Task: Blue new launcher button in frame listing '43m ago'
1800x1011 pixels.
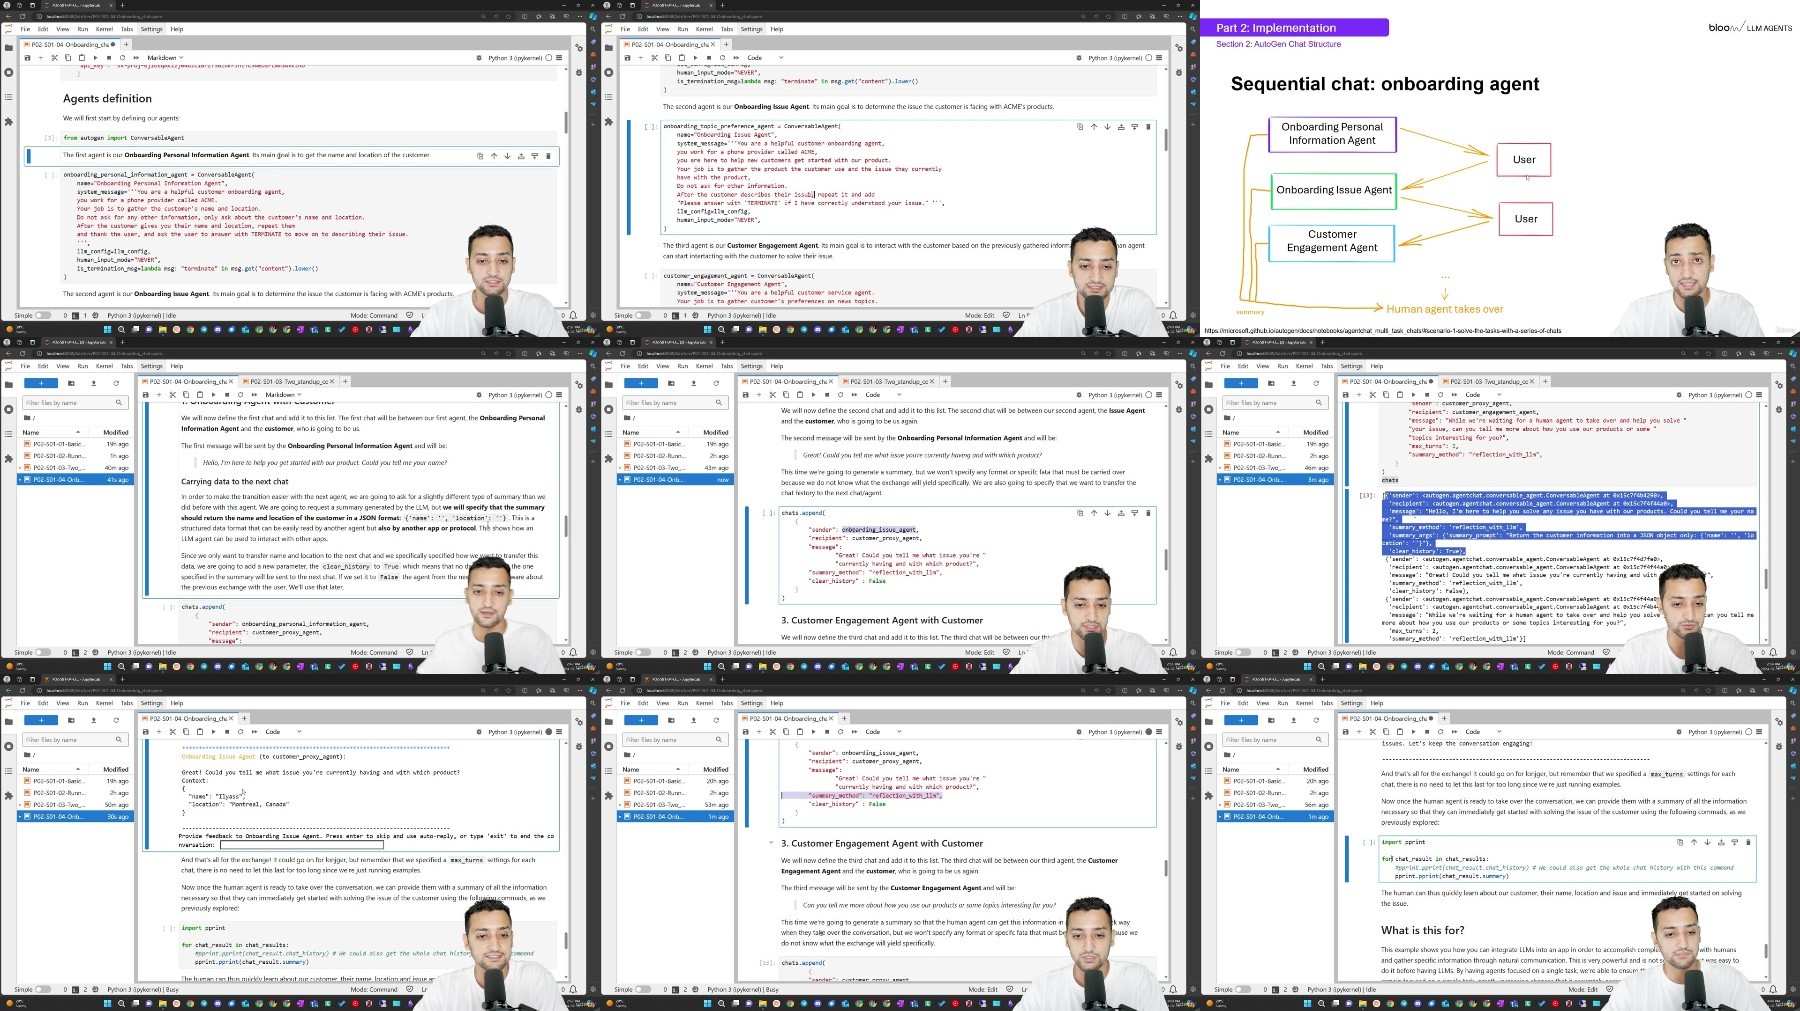Action: pos(641,383)
